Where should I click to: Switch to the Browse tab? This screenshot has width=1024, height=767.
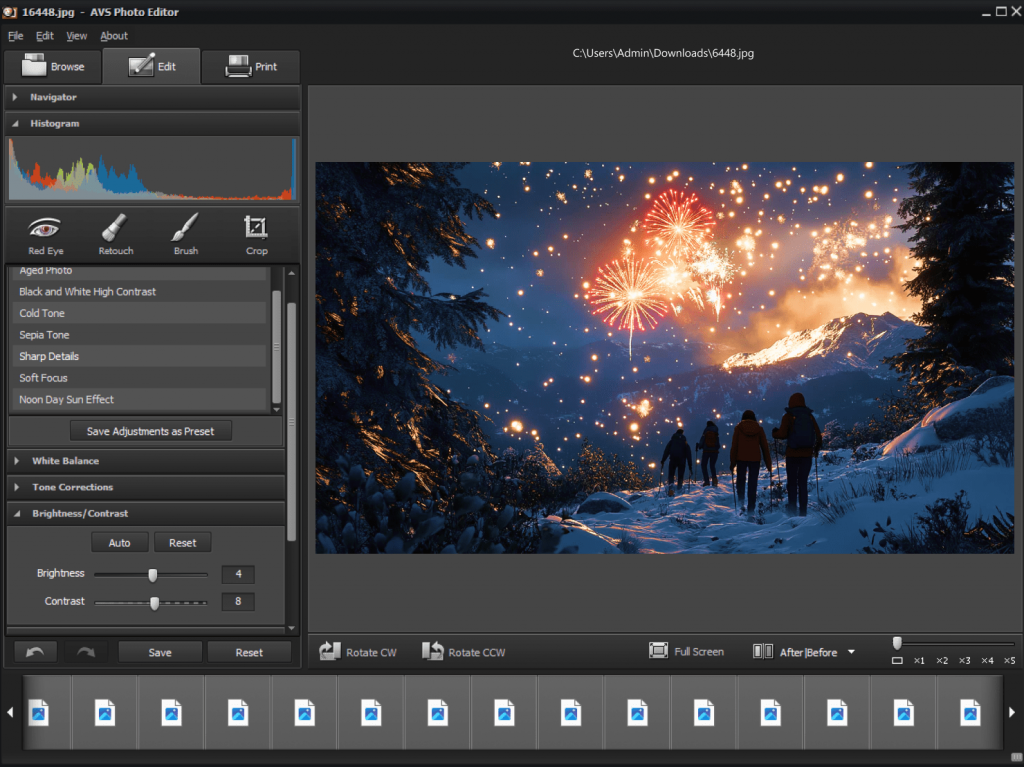pos(52,67)
